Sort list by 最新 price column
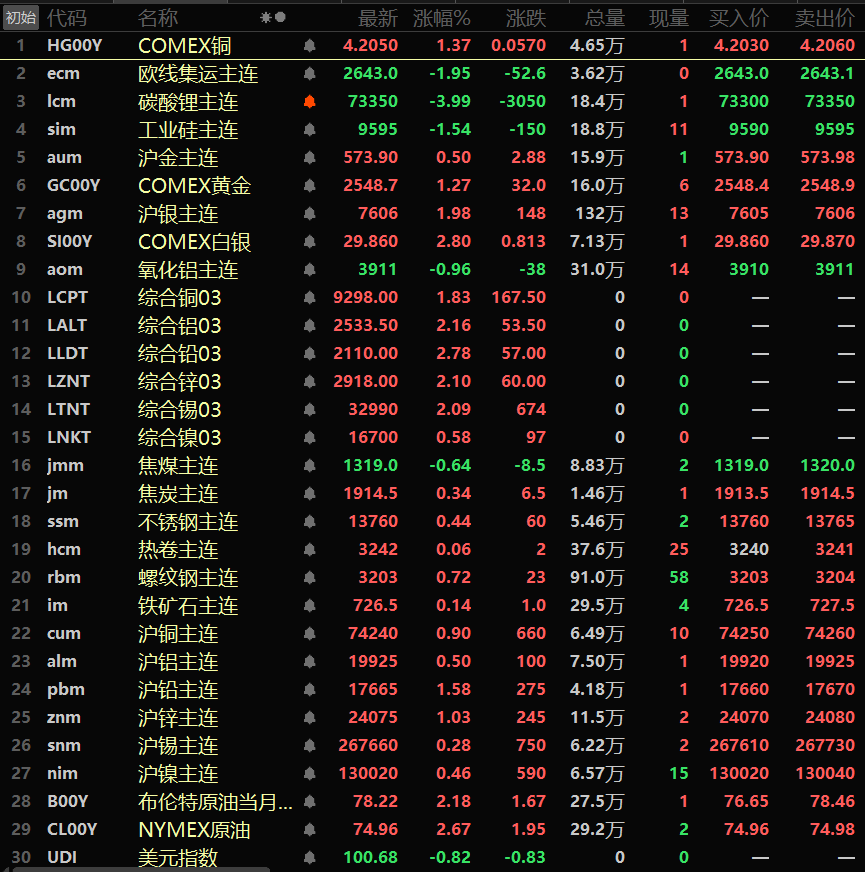 point(377,18)
